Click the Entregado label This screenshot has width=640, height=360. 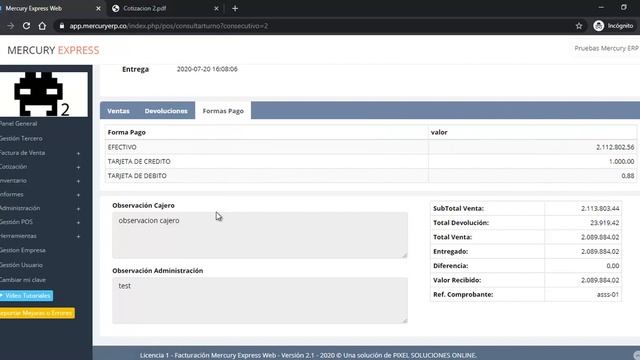[x=451, y=251]
